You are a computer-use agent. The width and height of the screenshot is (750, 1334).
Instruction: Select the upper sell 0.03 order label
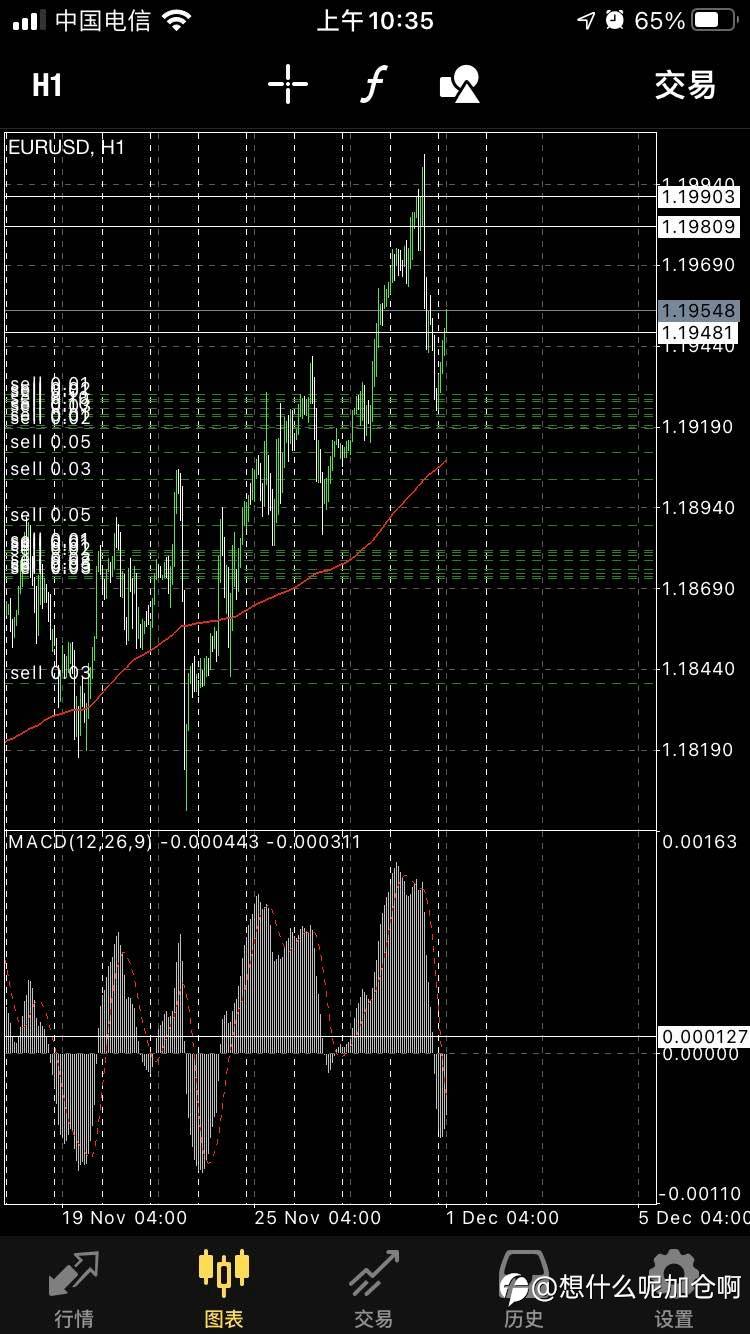[50, 469]
